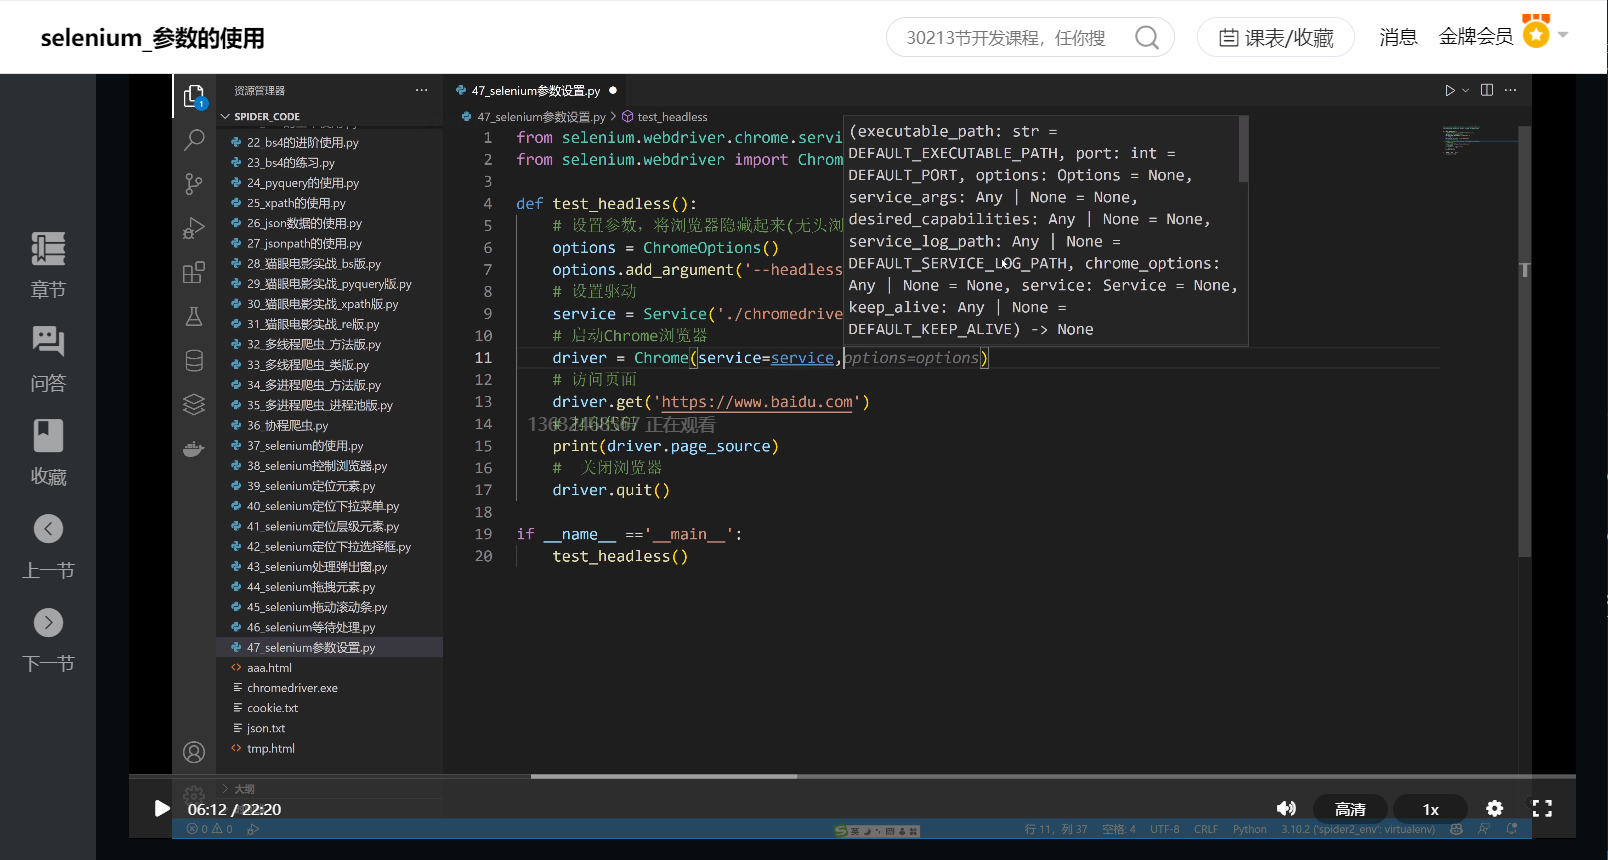Click the tooltip popup scrollbar
This screenshot has width=1608, height=860.
click(1243, 149)
